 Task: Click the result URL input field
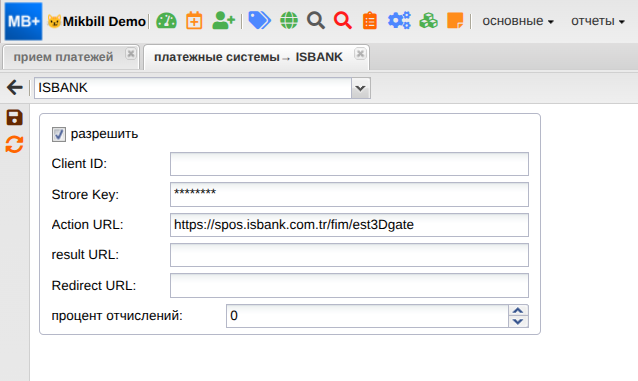click(349, 255)
